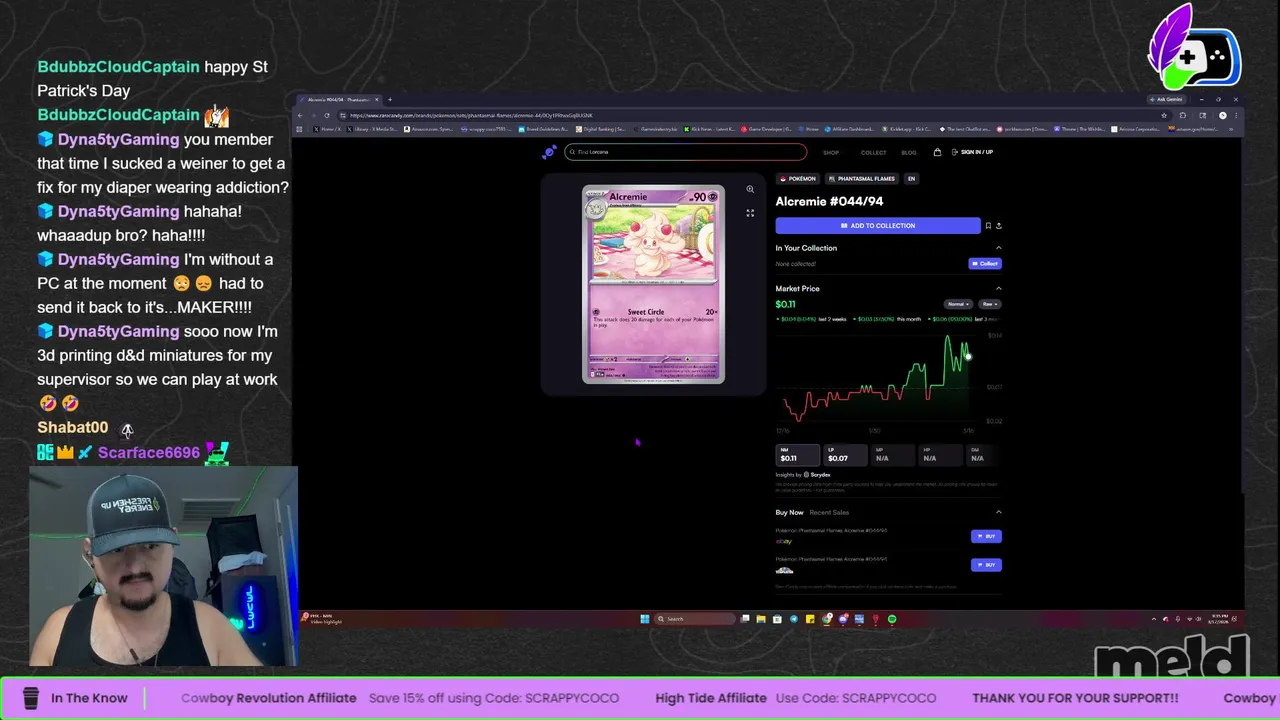Click BUY for the eBay listing

(x=986, y=536)
